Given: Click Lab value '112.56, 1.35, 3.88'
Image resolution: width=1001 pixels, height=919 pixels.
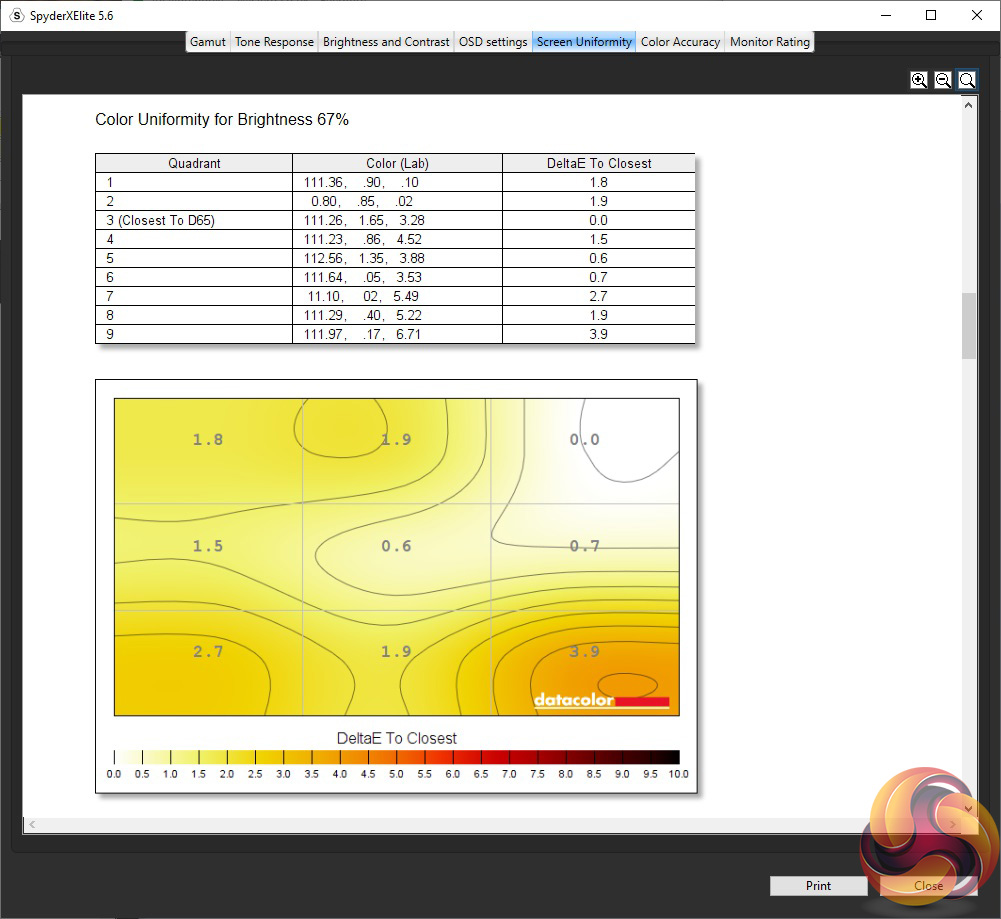Looking at the screenshot, I should pyautogui.click(x=364, y=258).
